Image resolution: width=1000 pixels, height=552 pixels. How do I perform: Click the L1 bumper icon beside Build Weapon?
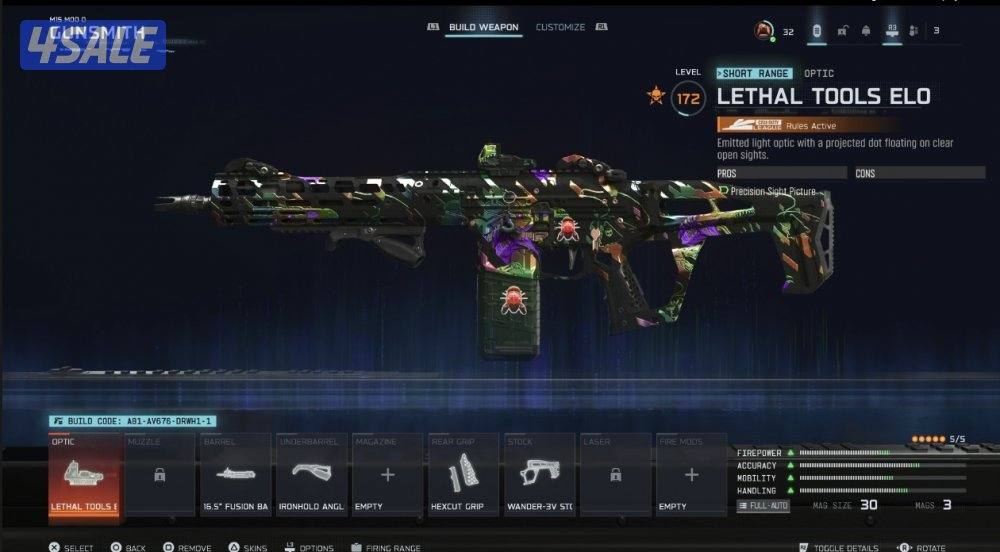[433, 27]
